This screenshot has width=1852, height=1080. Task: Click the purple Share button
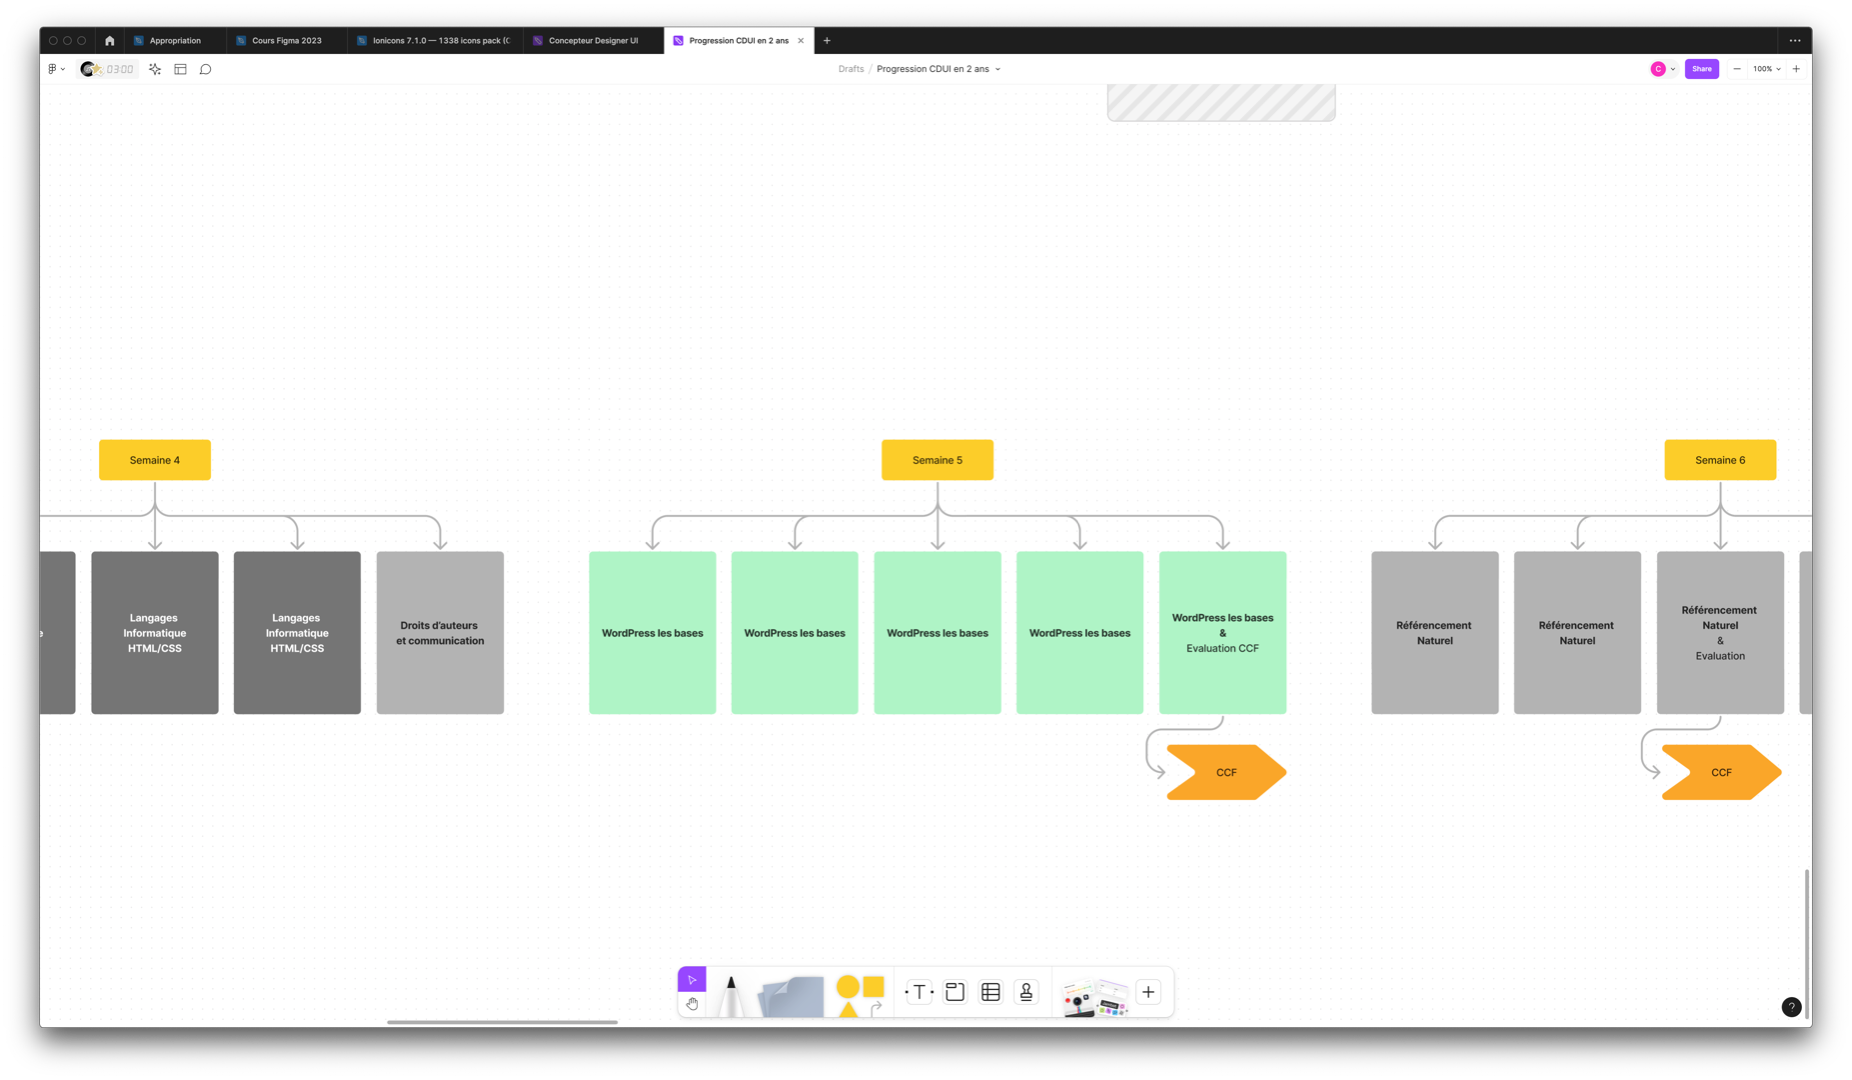point(1701,69)
